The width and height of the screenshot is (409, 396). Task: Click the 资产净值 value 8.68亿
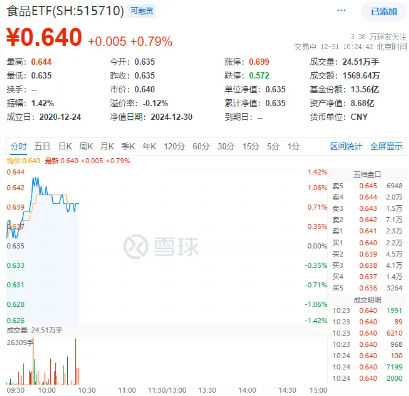[362, 103]
